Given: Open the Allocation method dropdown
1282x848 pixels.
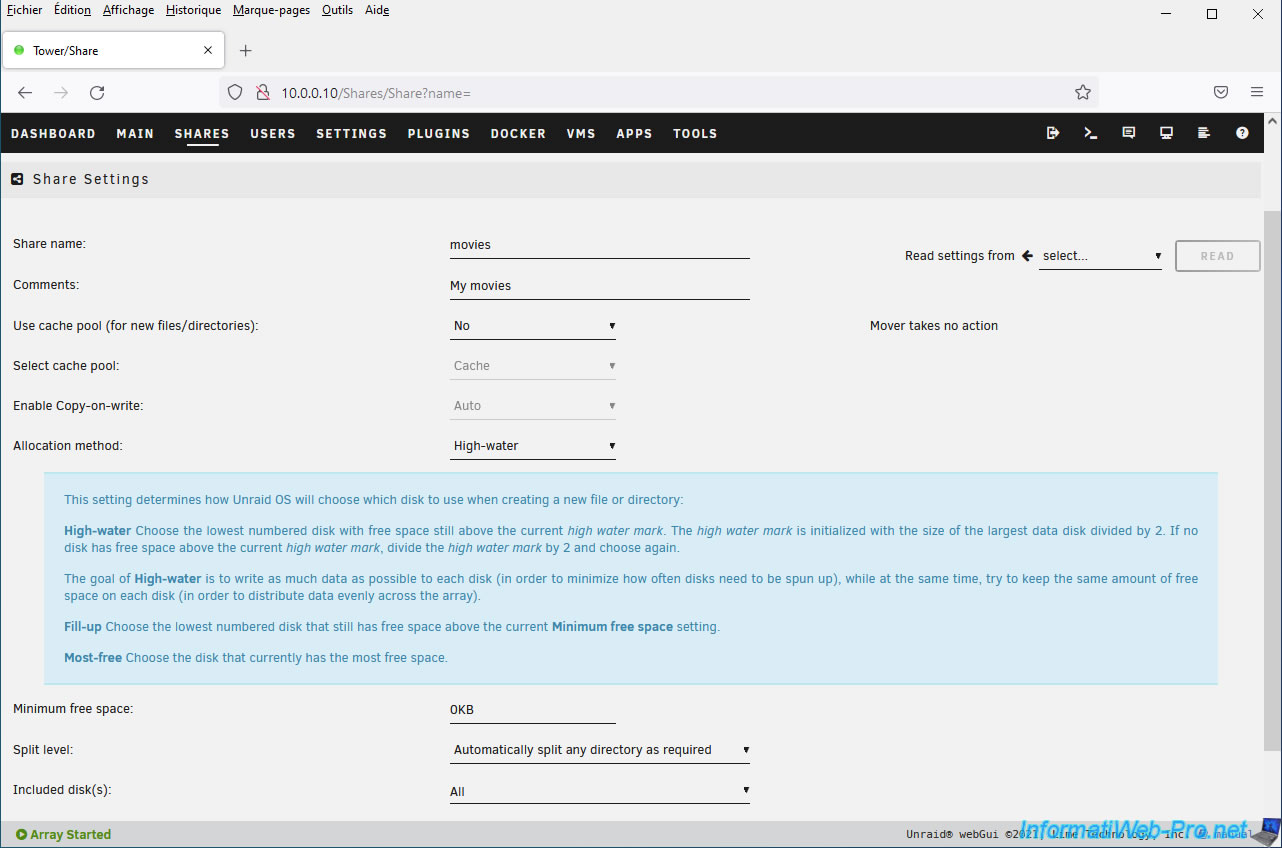Looking at the screenshot, I should coord(533,446).
